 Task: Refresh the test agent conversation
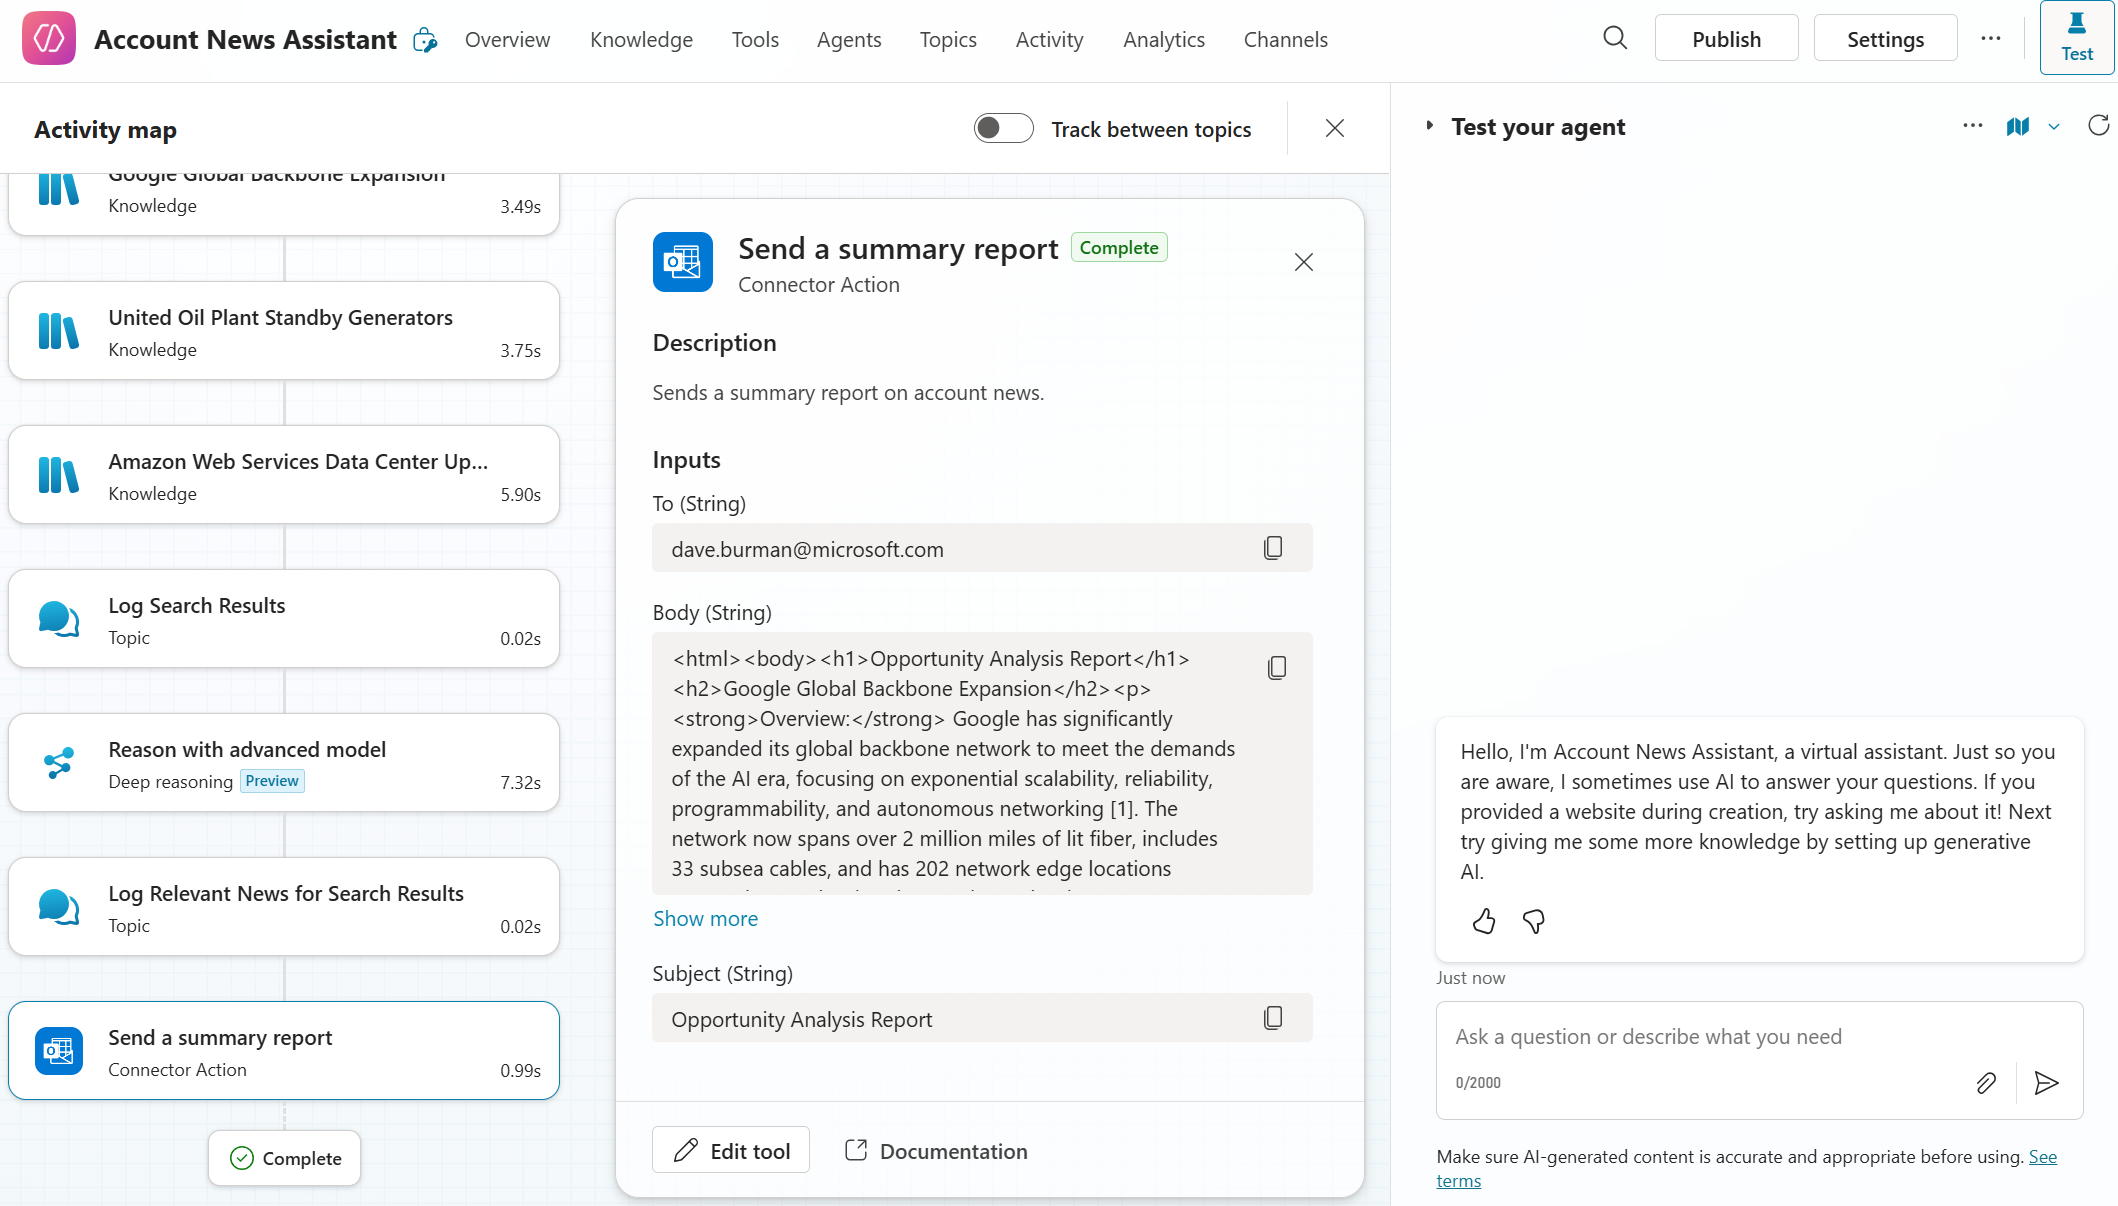tap(2098, 126)
